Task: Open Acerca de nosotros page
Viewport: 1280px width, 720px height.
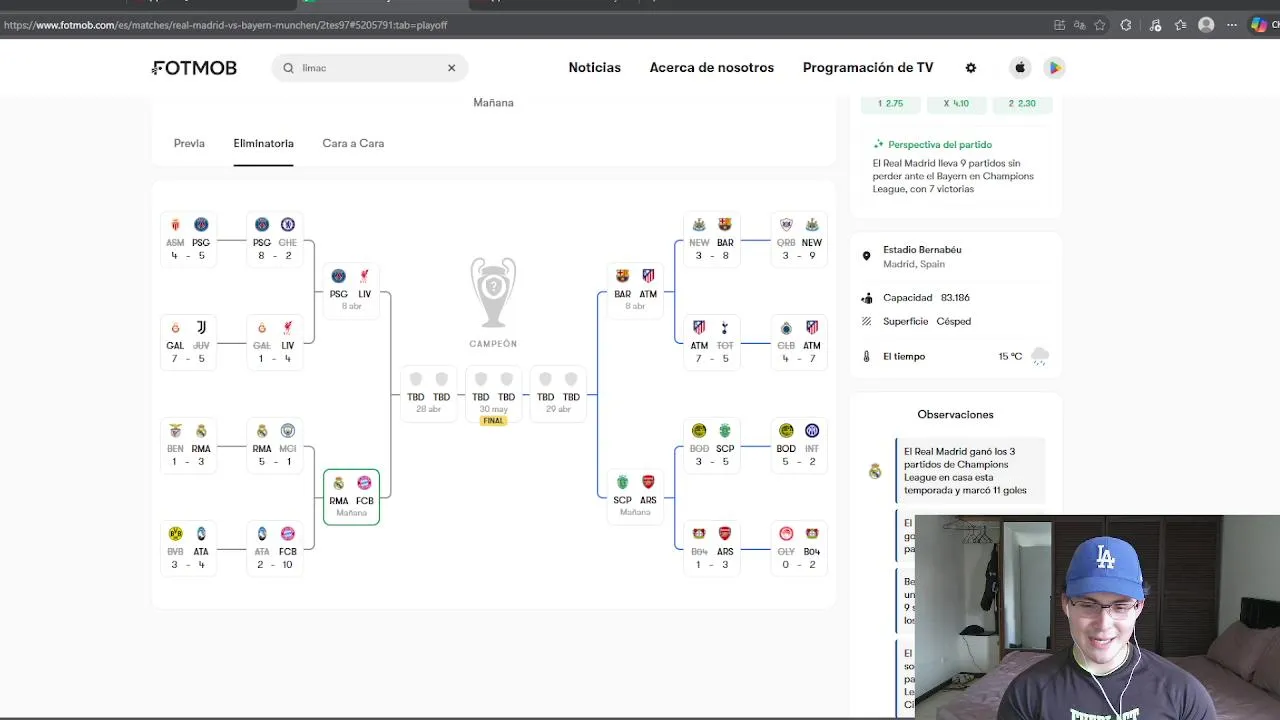Action: 711,68
